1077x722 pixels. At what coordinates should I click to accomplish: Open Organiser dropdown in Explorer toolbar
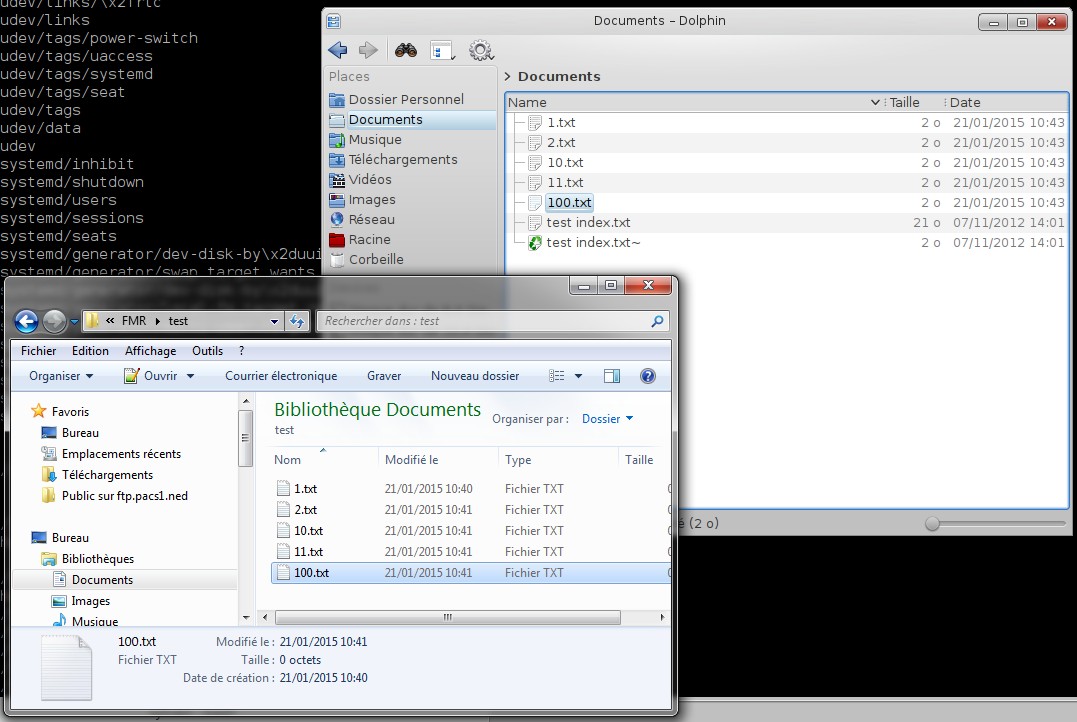pyautogui.click(x=61, y=376)
